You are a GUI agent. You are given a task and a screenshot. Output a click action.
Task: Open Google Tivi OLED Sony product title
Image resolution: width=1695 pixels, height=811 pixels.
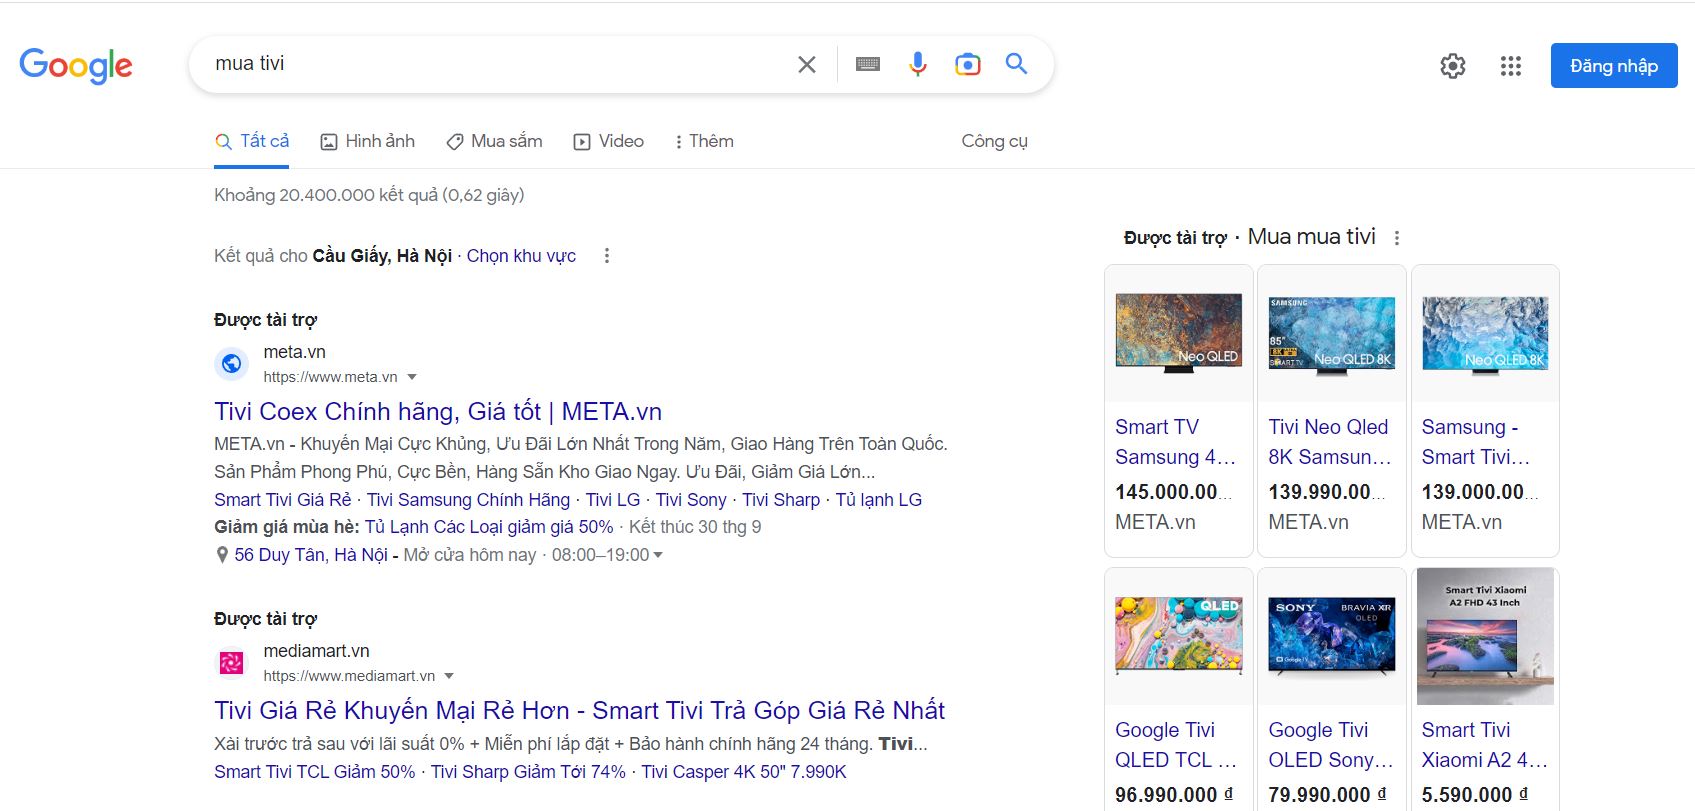(x=1330, y=745)
